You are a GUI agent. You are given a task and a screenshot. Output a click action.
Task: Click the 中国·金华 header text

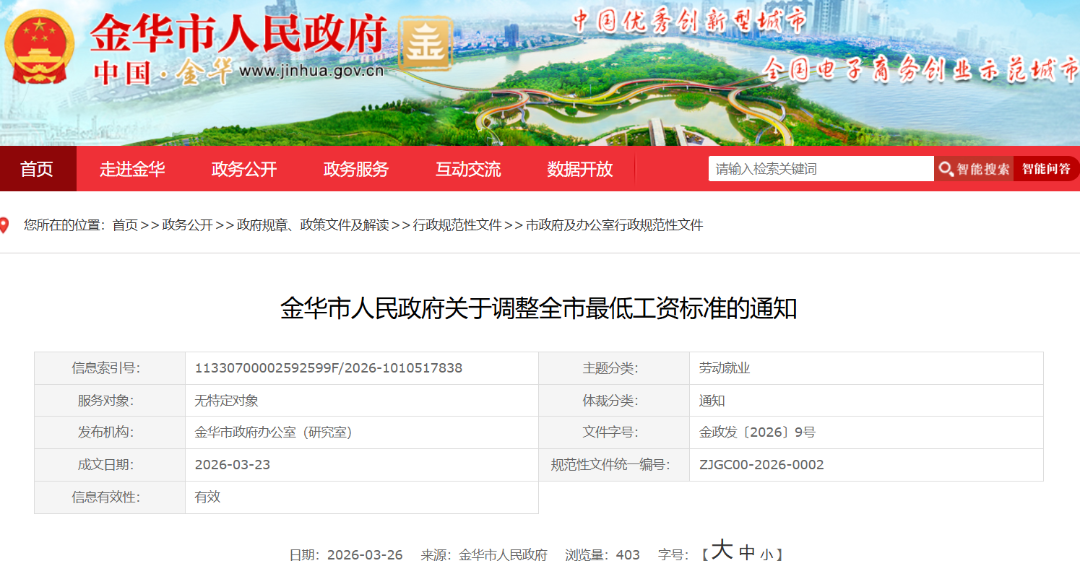pos(162,72)
